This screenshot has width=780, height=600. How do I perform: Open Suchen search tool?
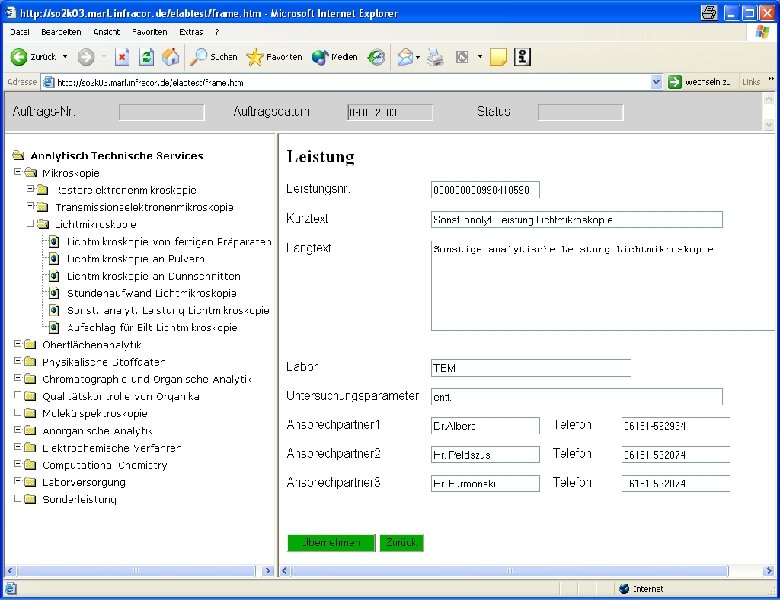(x=214, y=57)
